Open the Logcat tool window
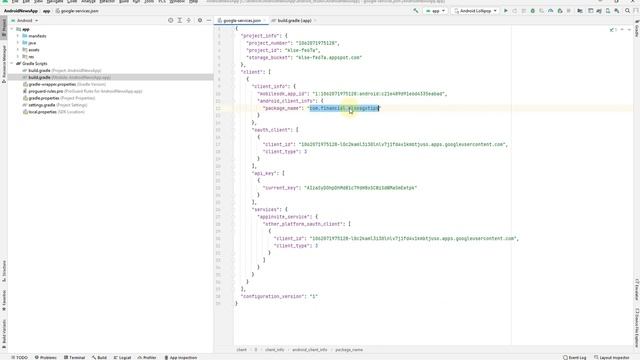This screenshot has width=640, height=360. pos(122,357)
